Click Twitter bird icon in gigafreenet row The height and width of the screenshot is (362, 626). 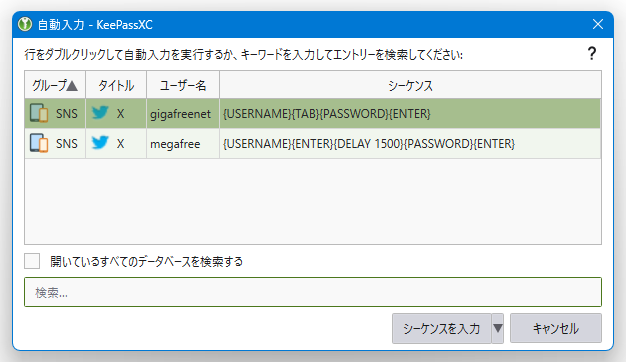[100, 113]
